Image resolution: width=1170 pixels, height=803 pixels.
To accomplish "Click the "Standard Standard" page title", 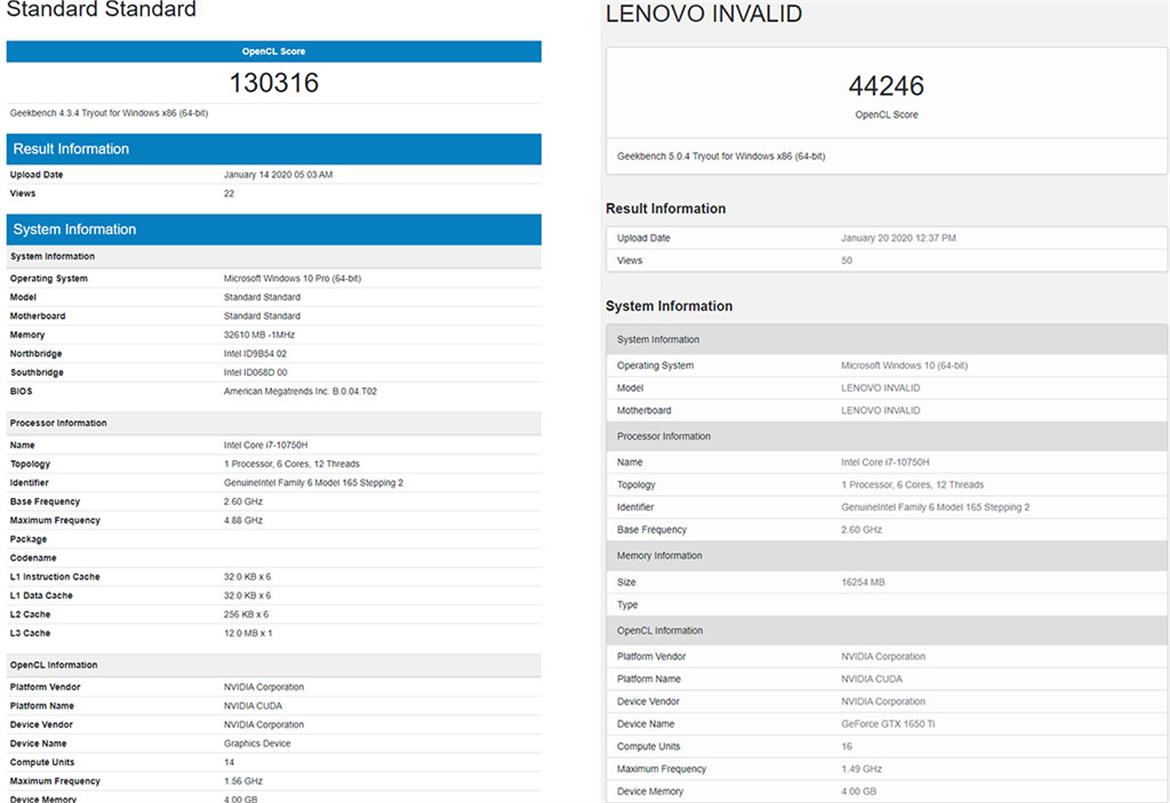I will [x=102, y=11].
